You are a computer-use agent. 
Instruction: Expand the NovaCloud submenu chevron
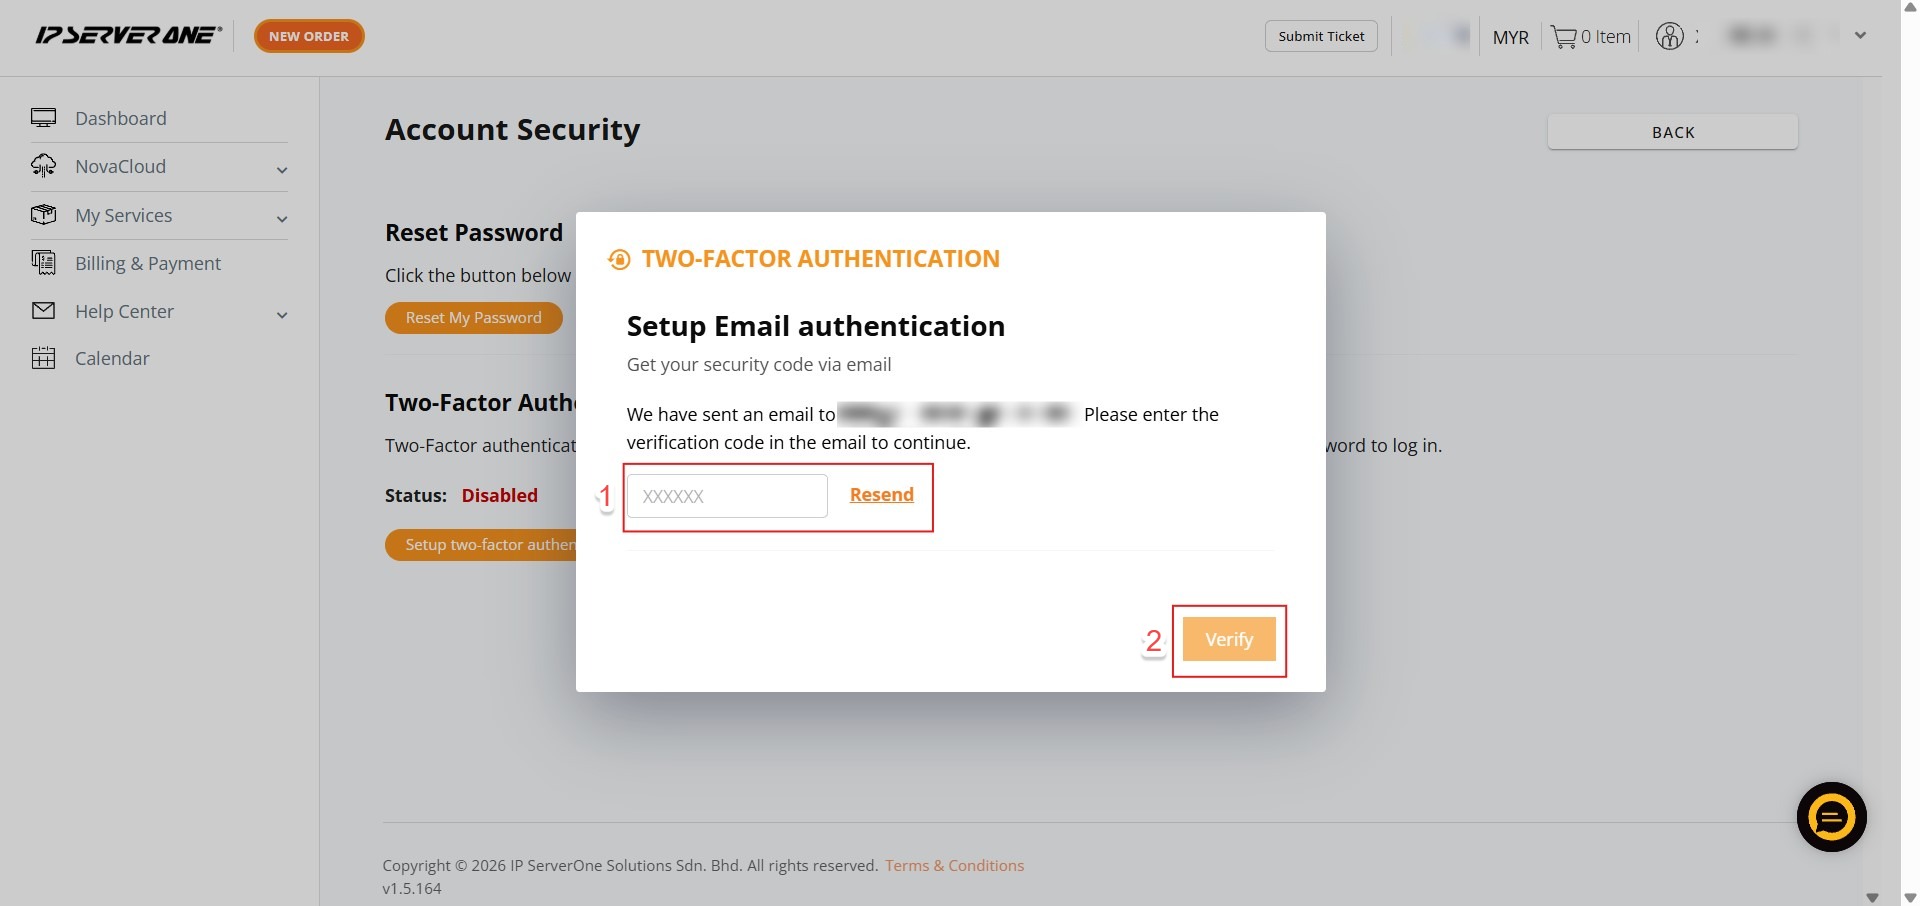pos(282,170)
